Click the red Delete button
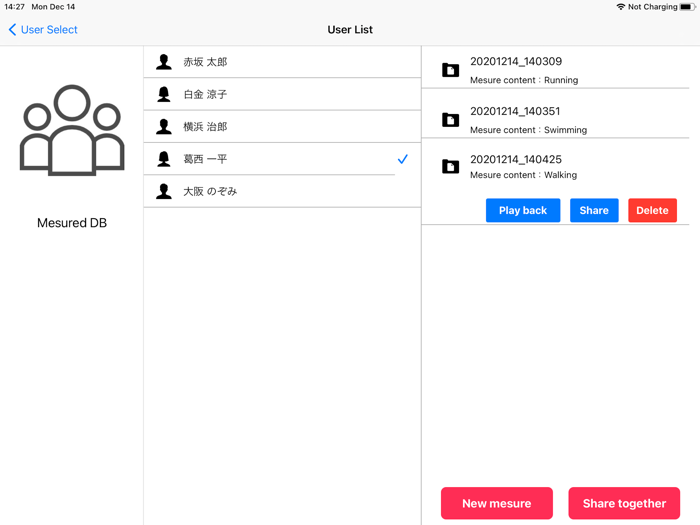 (652, 210)
